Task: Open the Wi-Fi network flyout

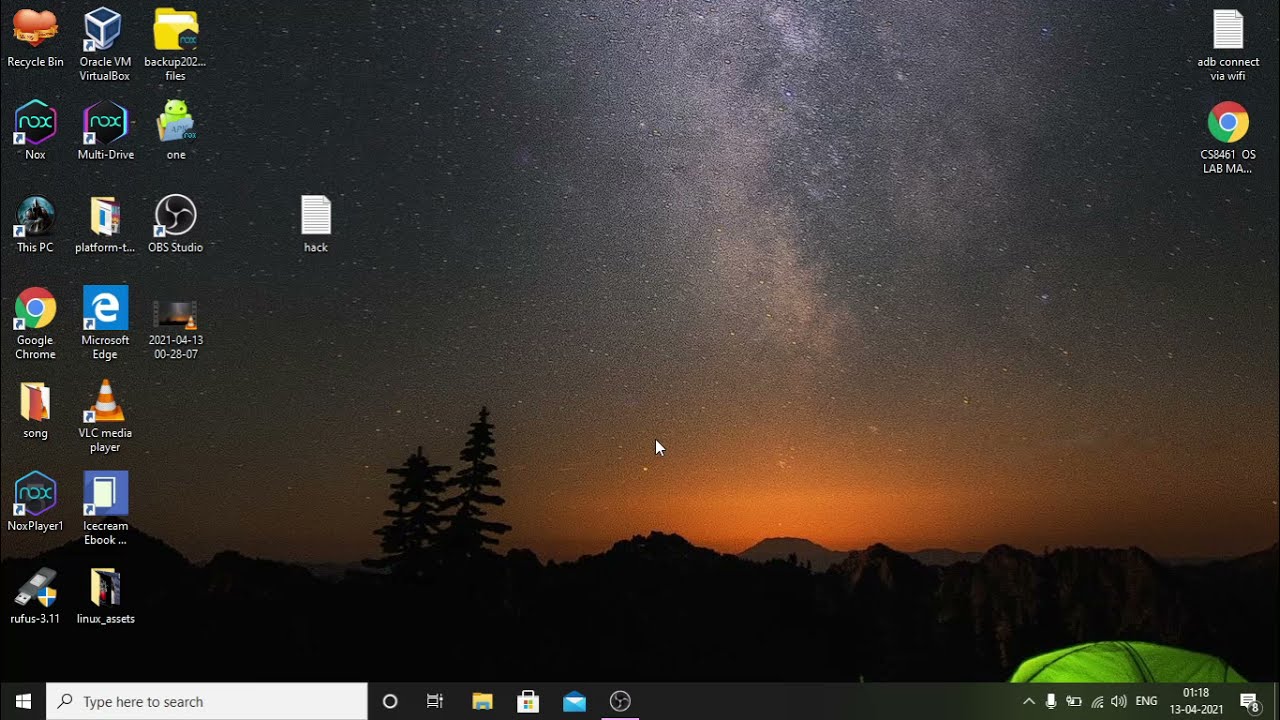Action: [1097, 701]
